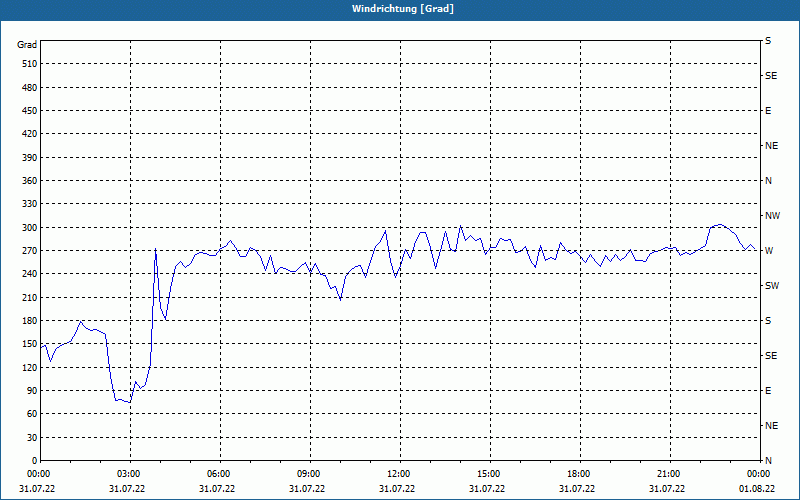Click the N compass label beside 360 gridline
Screen dimensions: 800x500
[768, 181]
